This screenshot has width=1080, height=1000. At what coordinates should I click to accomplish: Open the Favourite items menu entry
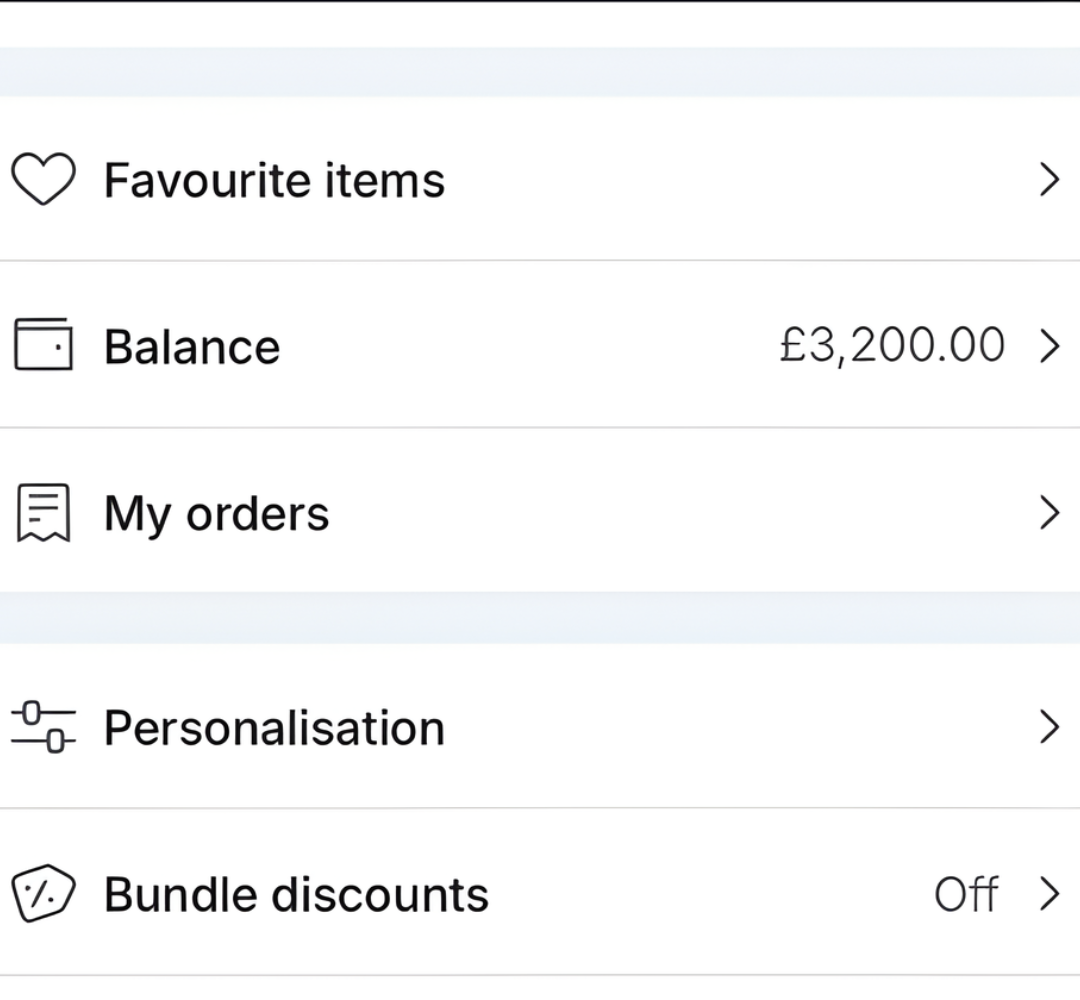click(274, 181)
